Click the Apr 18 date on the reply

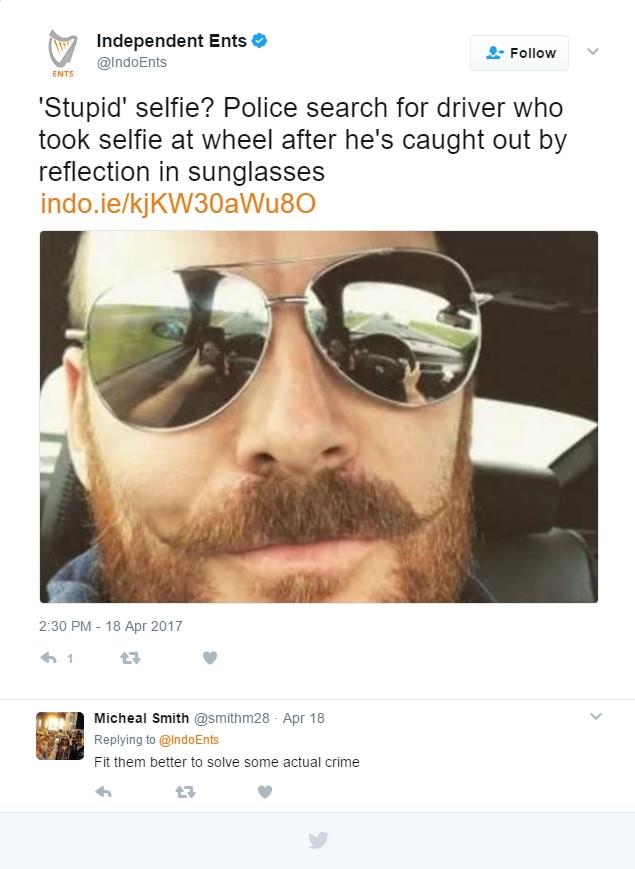point(304,718)
